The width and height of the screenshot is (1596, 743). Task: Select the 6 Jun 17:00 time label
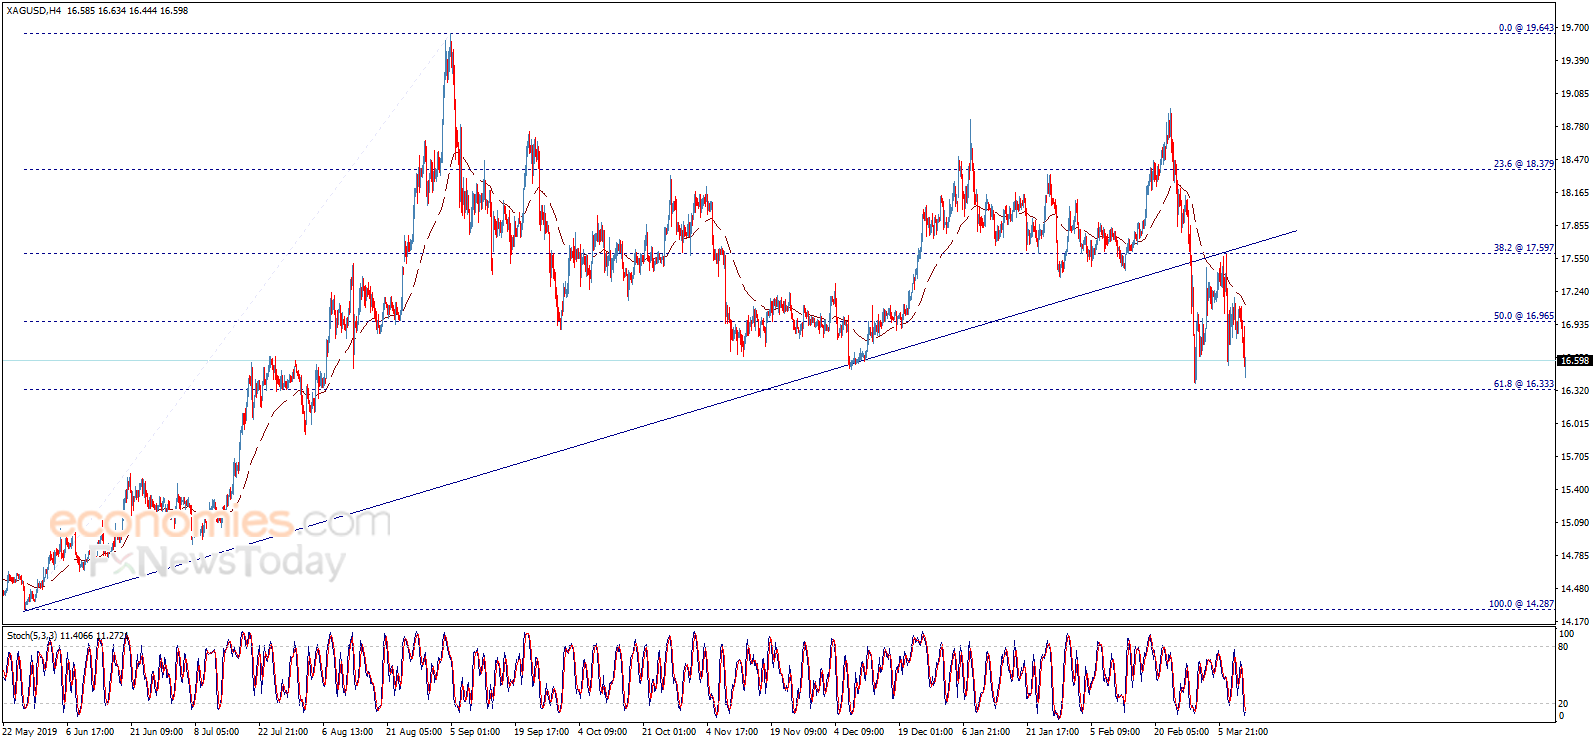pos(90,732)
